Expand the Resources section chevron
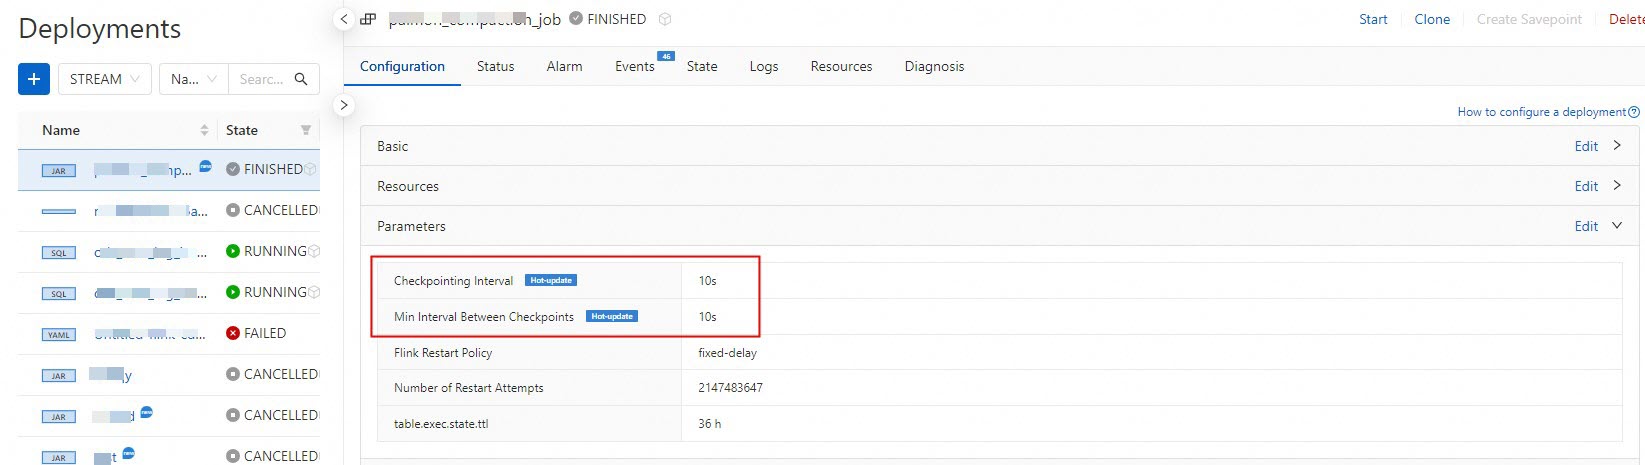This screenshot has height=465, width=1645. (1617, 186)
